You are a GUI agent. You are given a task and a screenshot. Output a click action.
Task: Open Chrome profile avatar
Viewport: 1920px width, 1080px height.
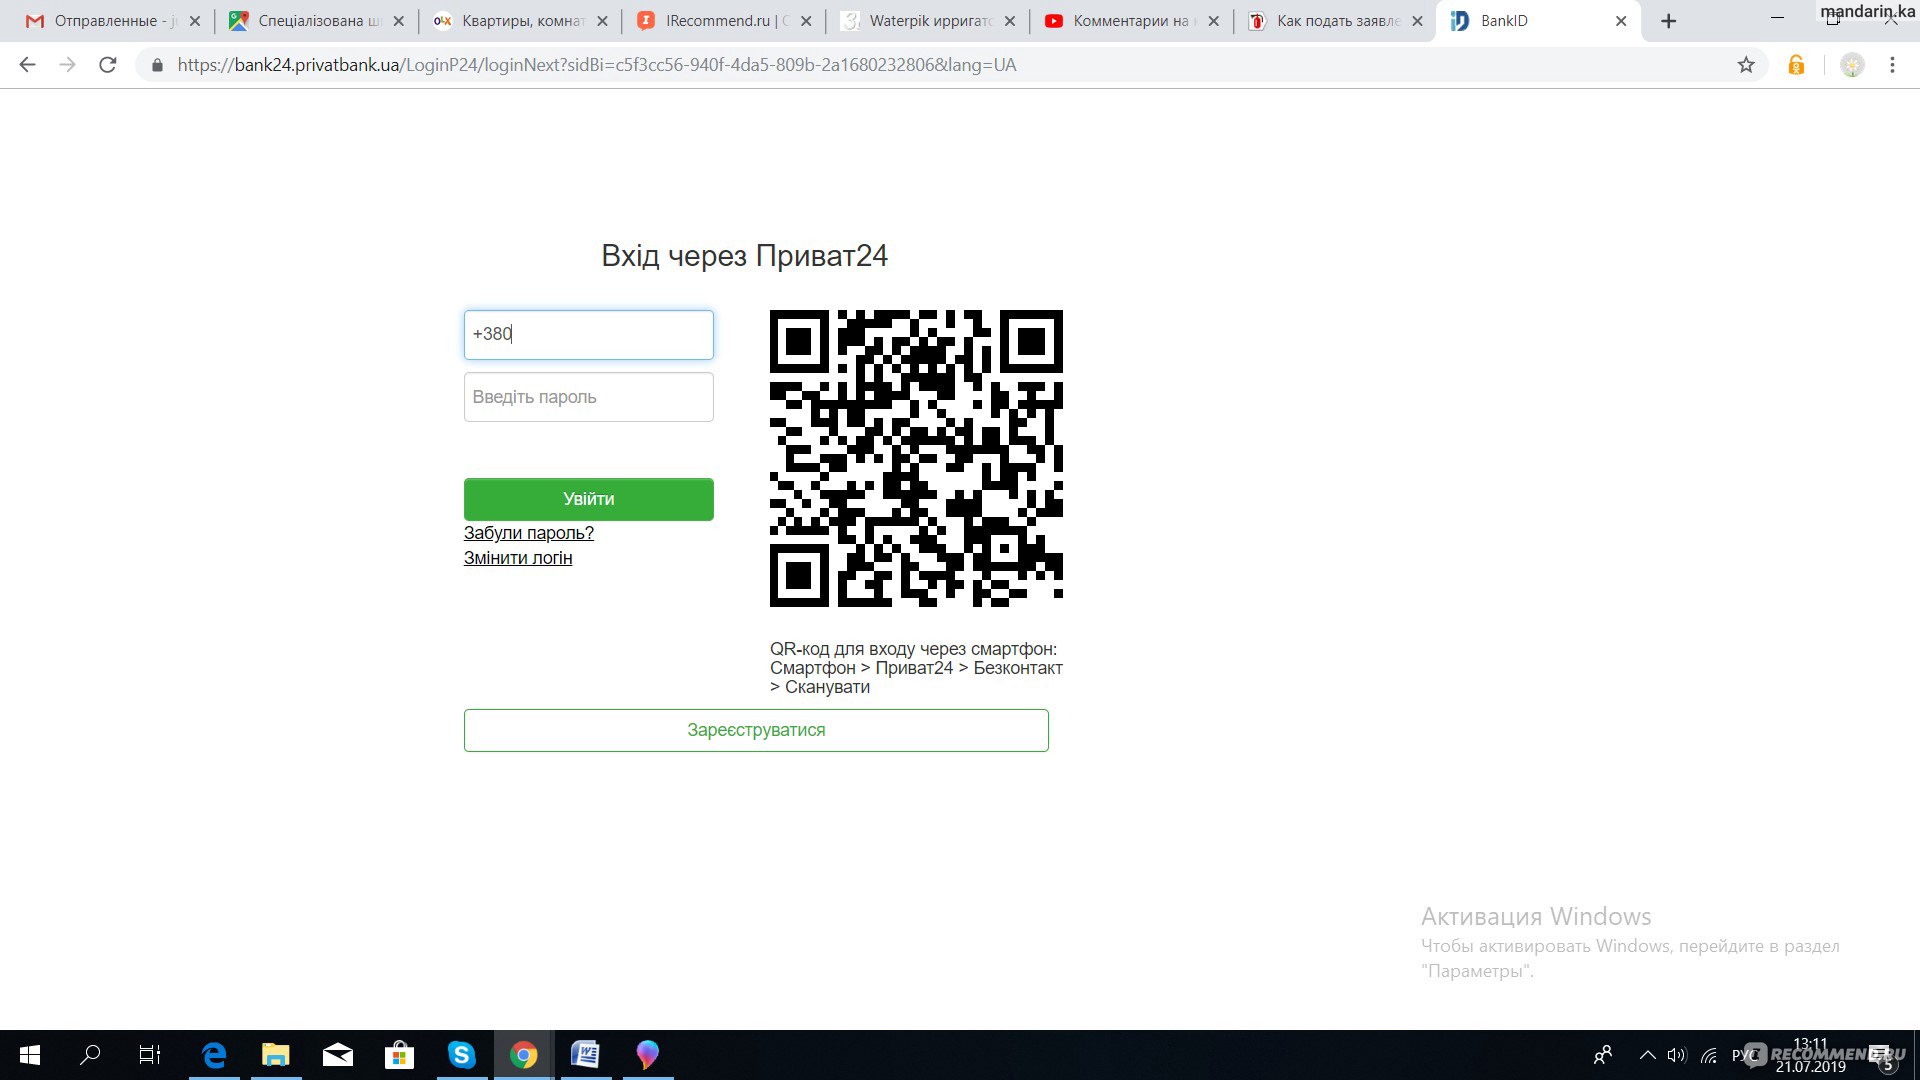[x=1852, y=65]
